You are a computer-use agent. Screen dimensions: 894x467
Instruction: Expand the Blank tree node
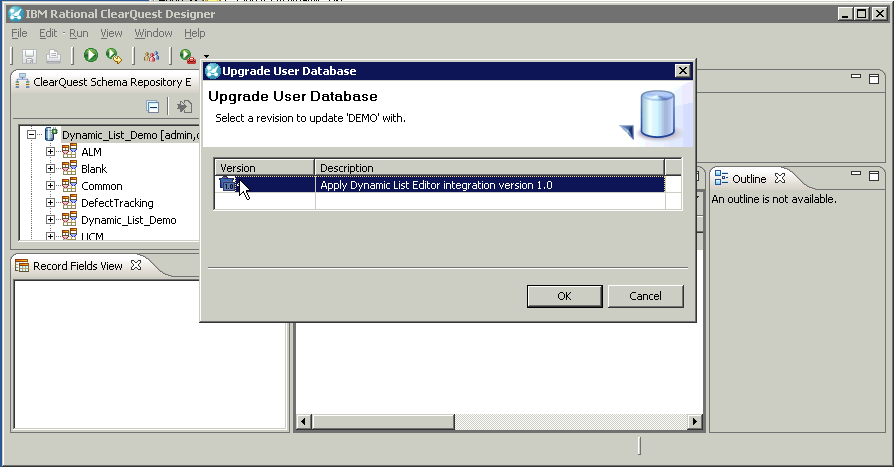point(50,169)
